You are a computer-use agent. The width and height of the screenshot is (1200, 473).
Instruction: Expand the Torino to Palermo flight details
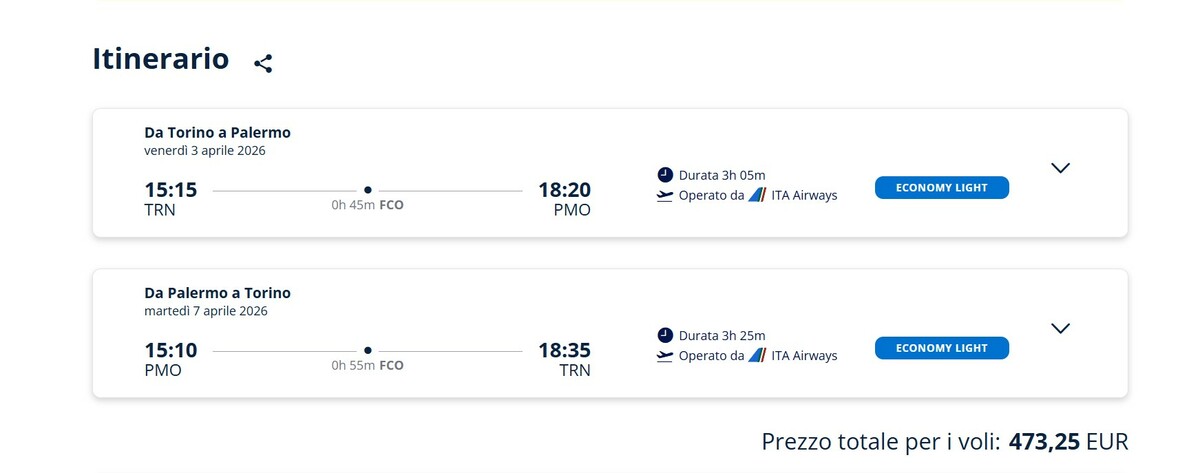pyautogui.click(x=1061, y=168)
